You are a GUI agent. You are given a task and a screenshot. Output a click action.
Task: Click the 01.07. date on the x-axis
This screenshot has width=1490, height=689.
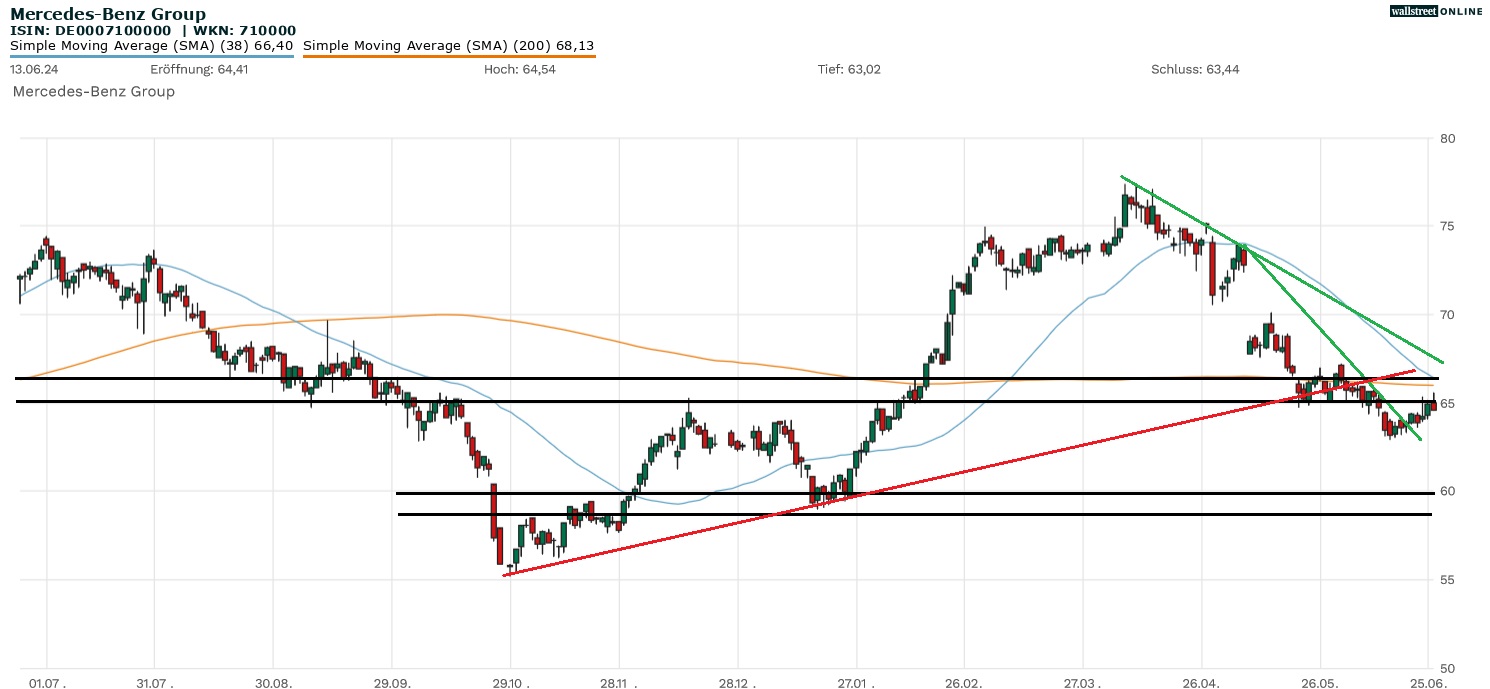[47, 682]
